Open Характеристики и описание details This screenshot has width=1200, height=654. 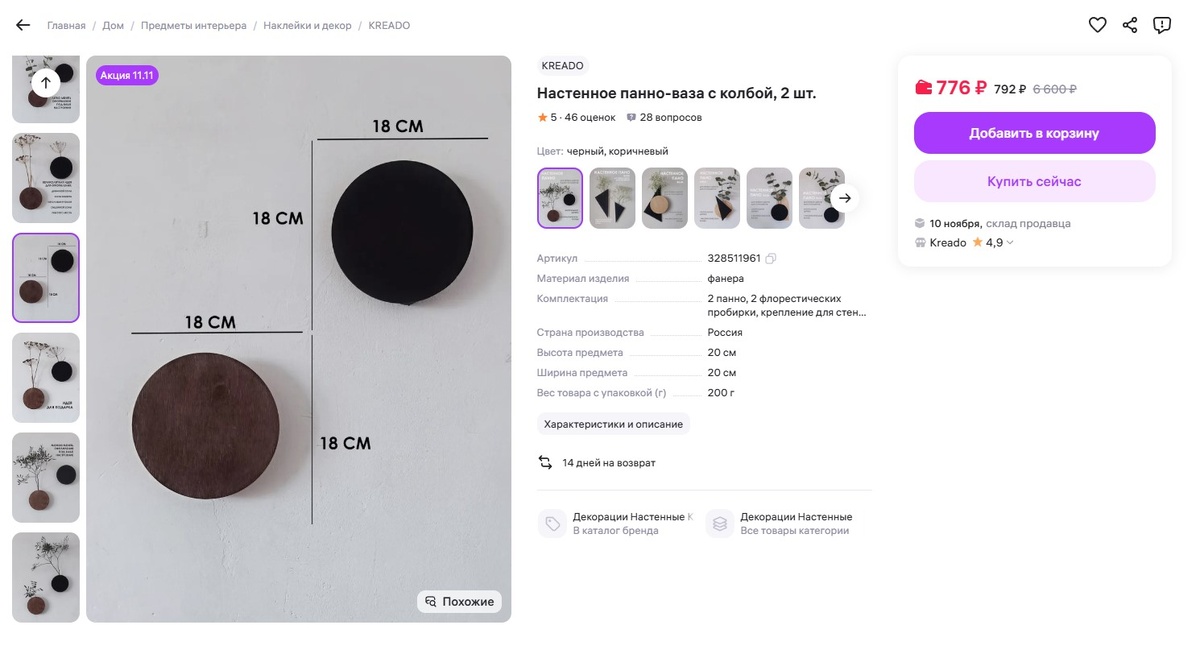[613, 424]
